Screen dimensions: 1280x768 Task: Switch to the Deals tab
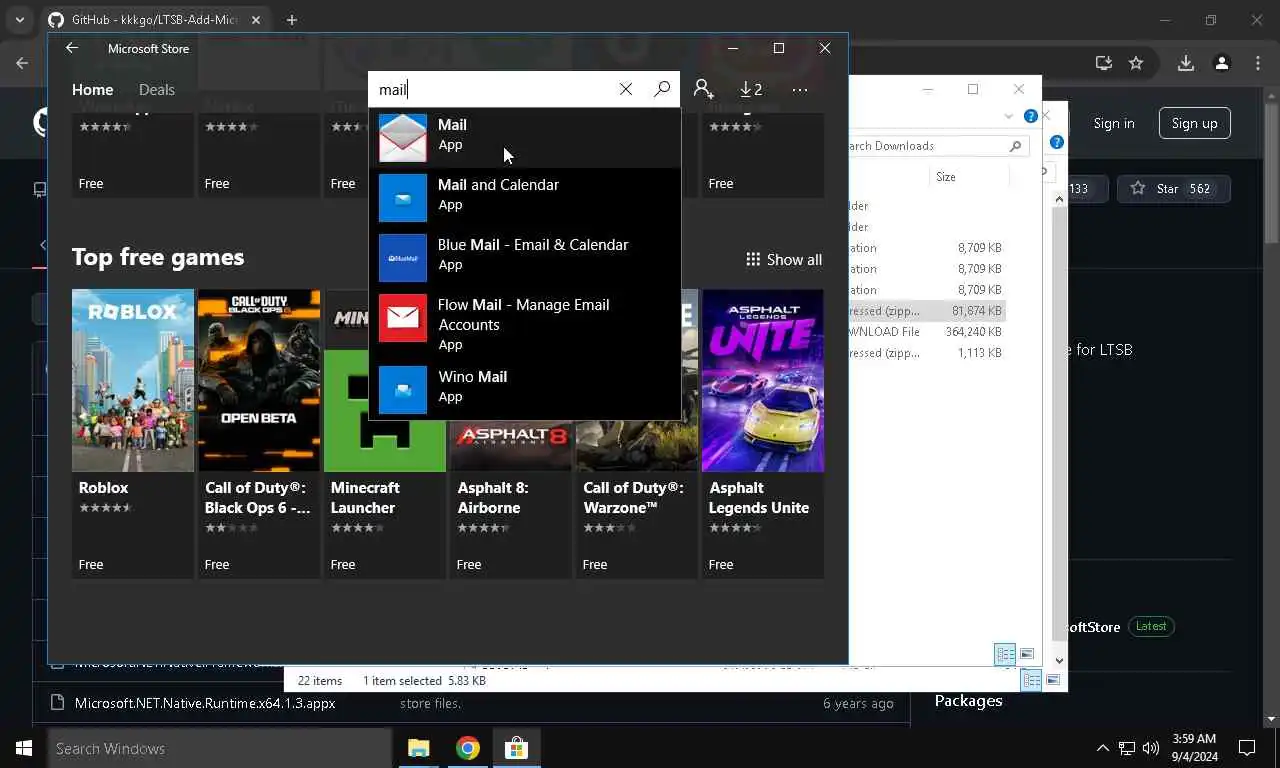tap(156, 89)
